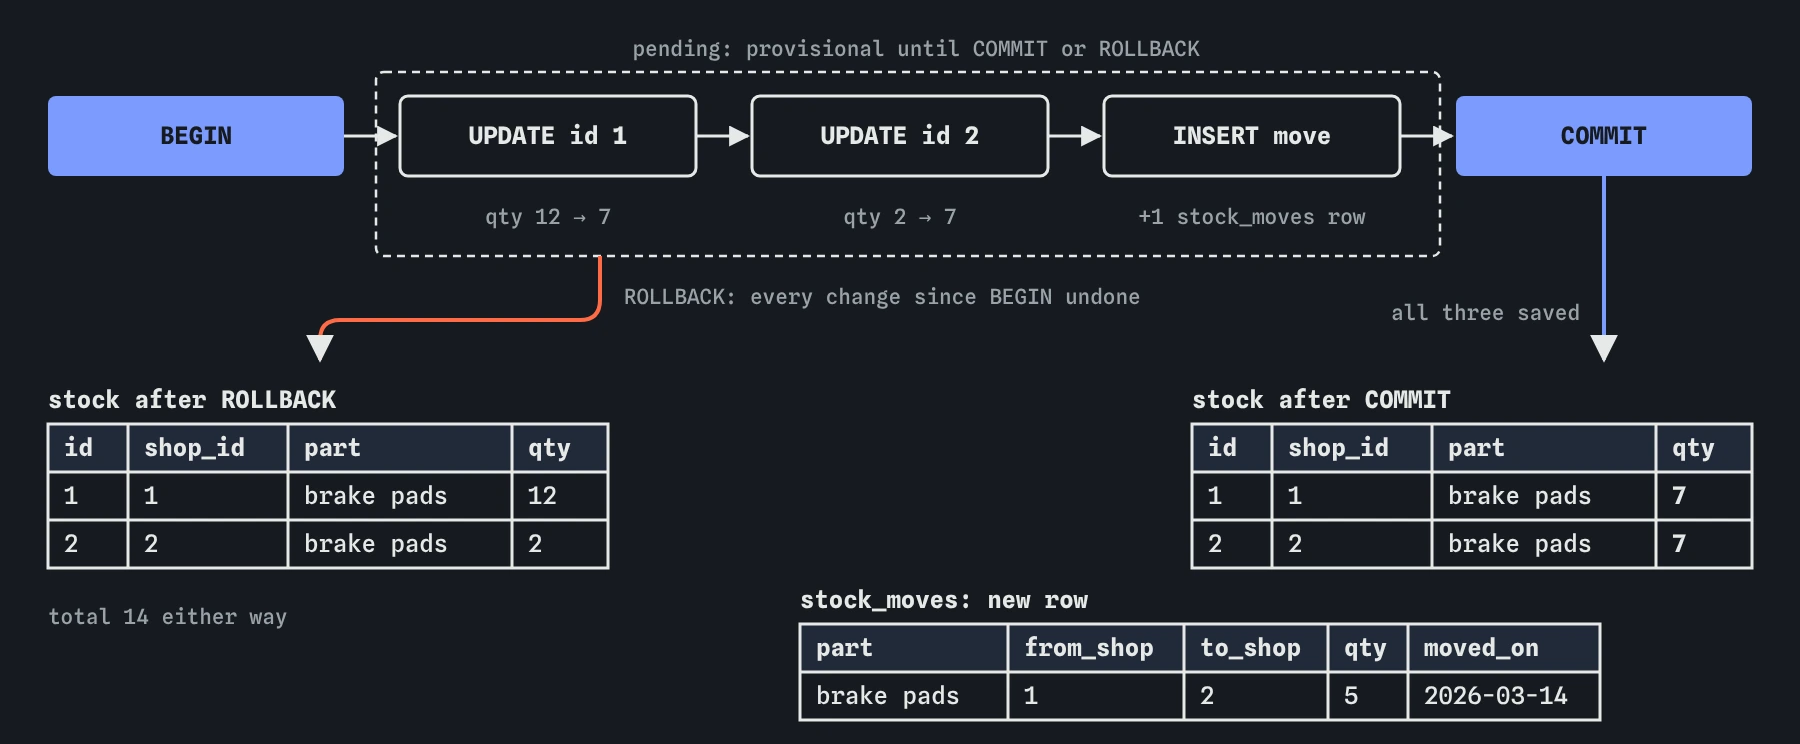Click the part header in ROLLBACK table

coord(400,448)
